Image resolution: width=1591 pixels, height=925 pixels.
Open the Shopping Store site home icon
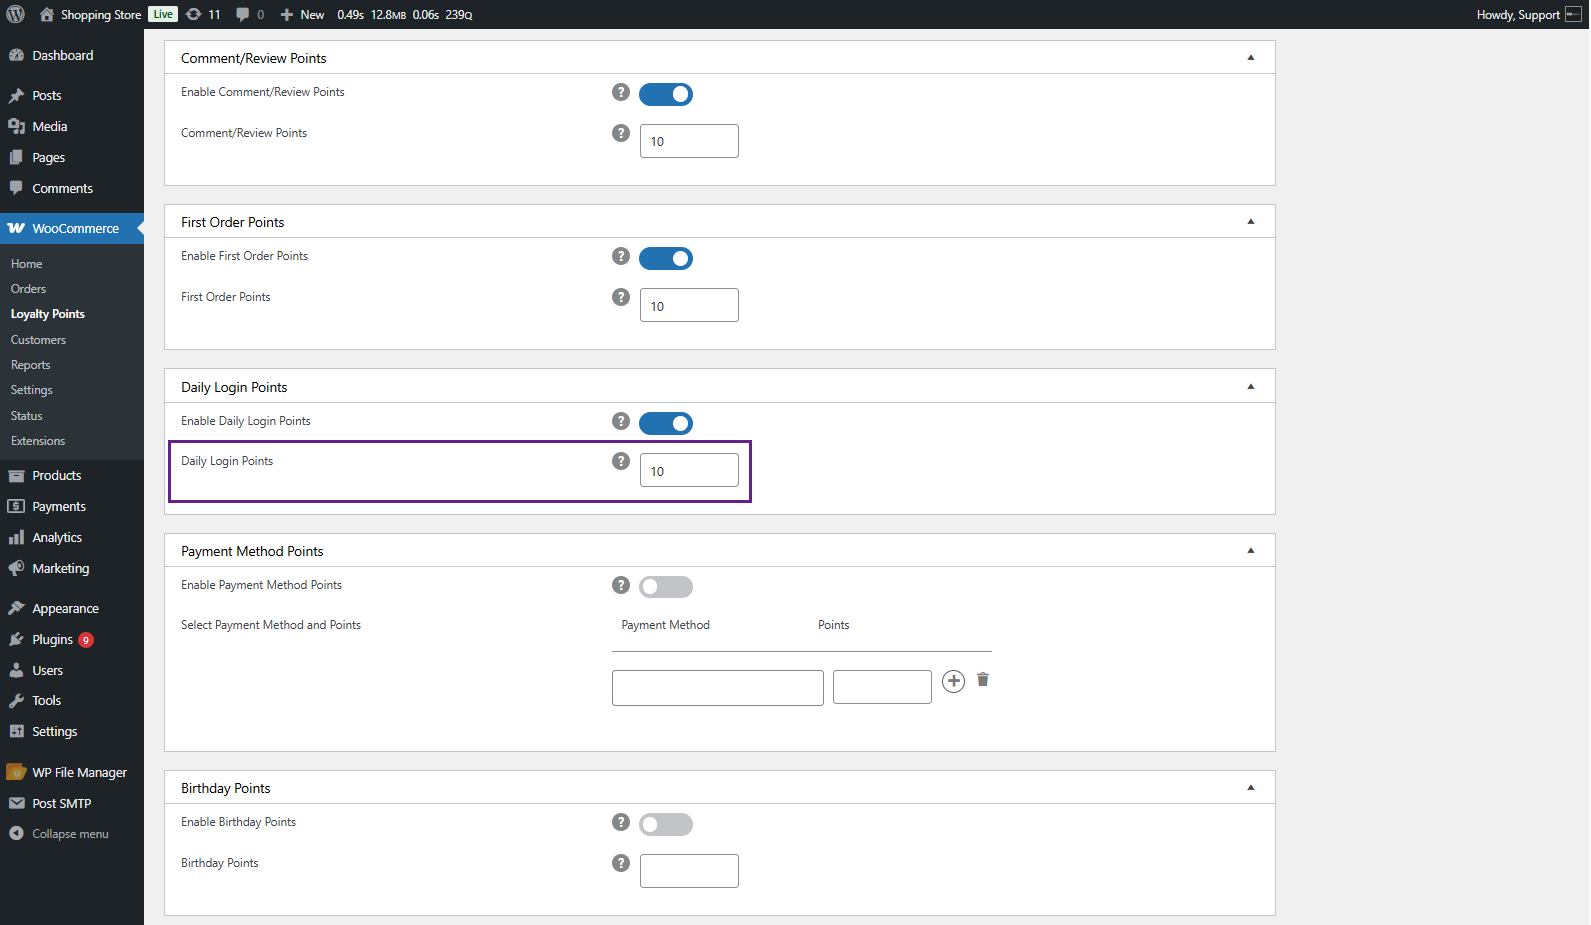click(x=47, y=14)
